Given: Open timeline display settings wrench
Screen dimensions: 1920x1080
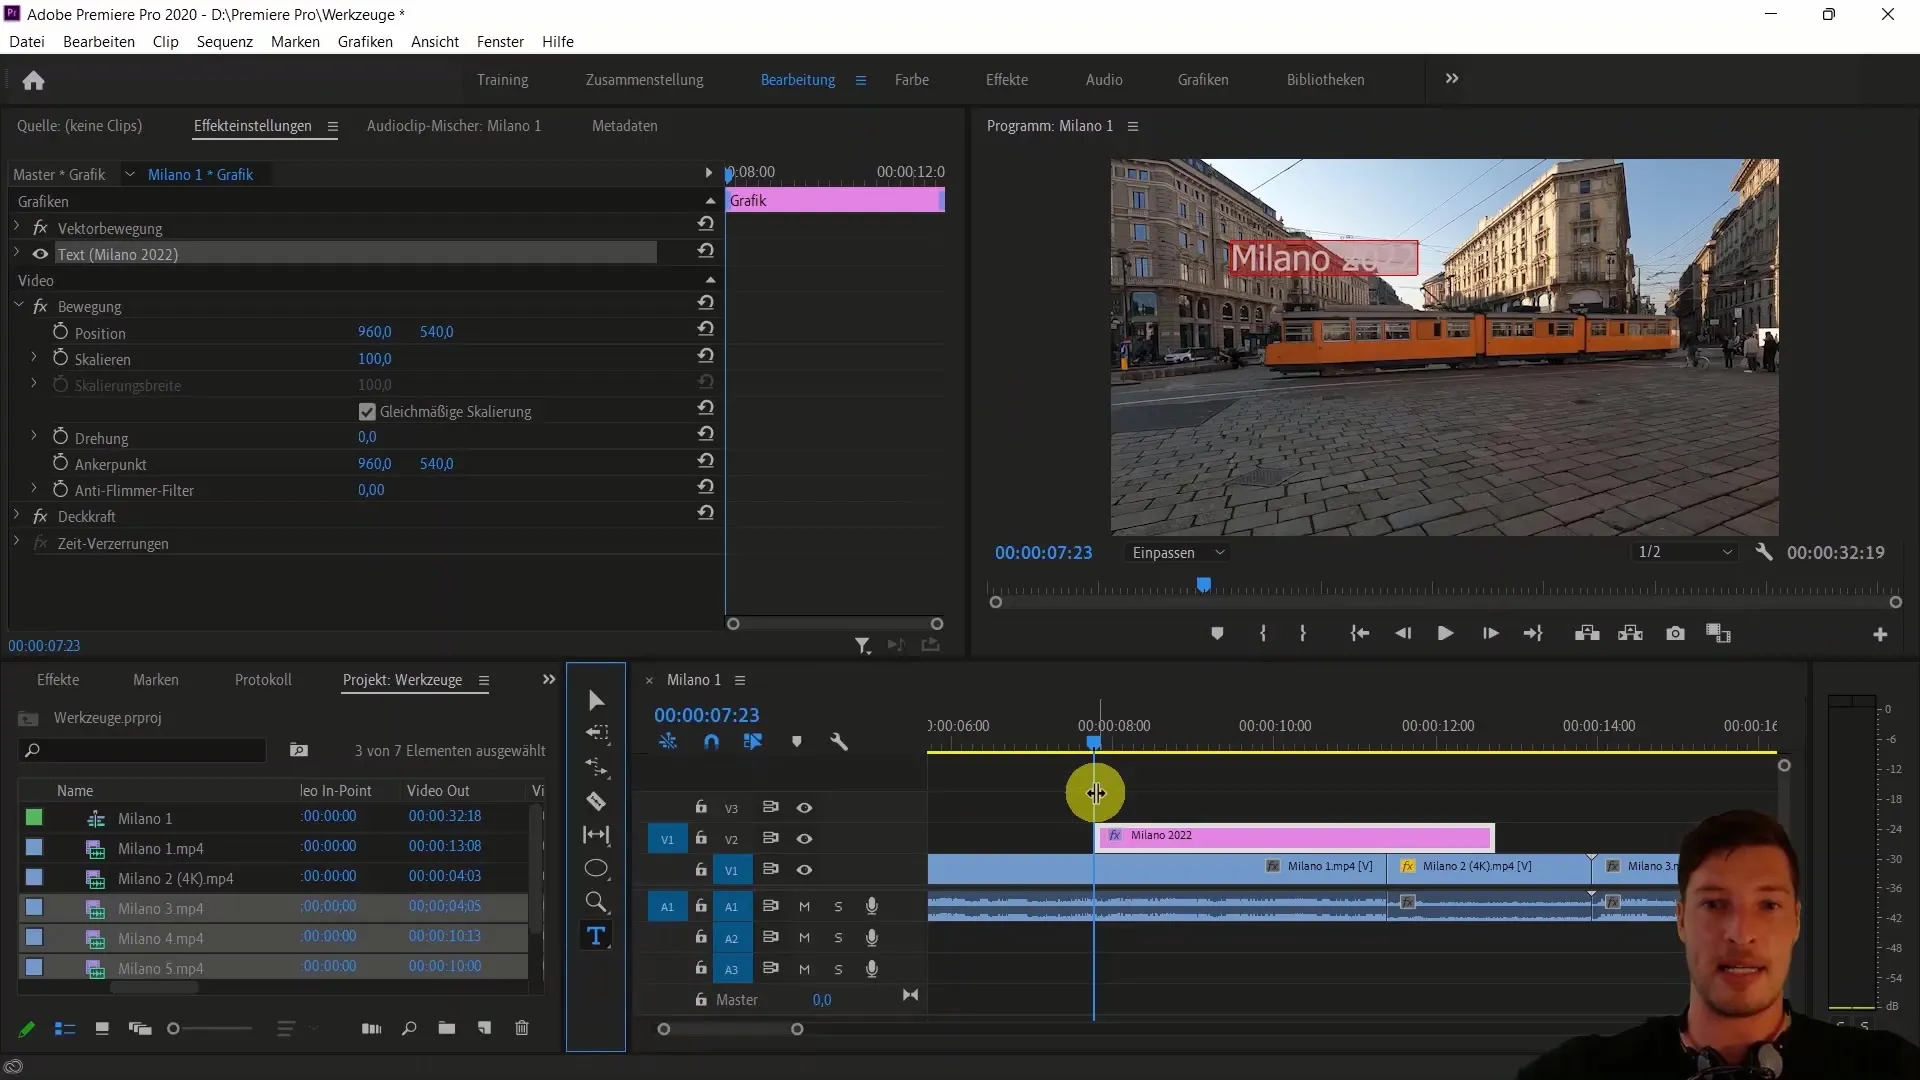Looking at the screenshot, I should pyautogui.click(x=839, y=742).
